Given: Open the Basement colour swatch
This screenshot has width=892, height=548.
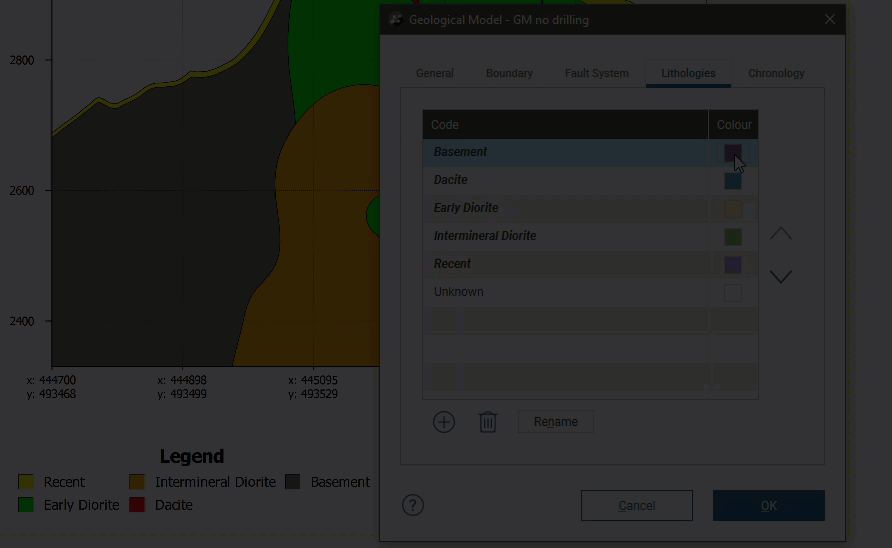Looking at the screenshot, I should pyautogui.click(x=733, y=153).
